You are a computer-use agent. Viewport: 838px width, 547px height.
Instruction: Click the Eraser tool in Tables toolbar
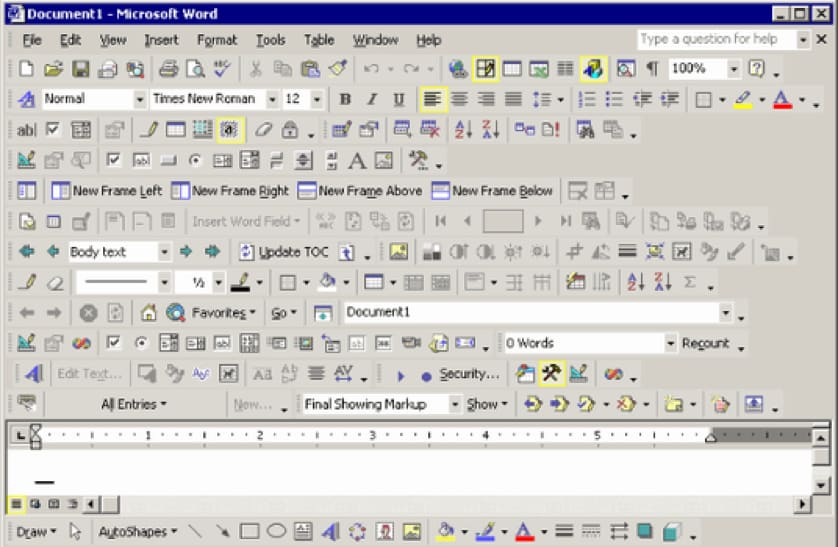tap(55, 282)
